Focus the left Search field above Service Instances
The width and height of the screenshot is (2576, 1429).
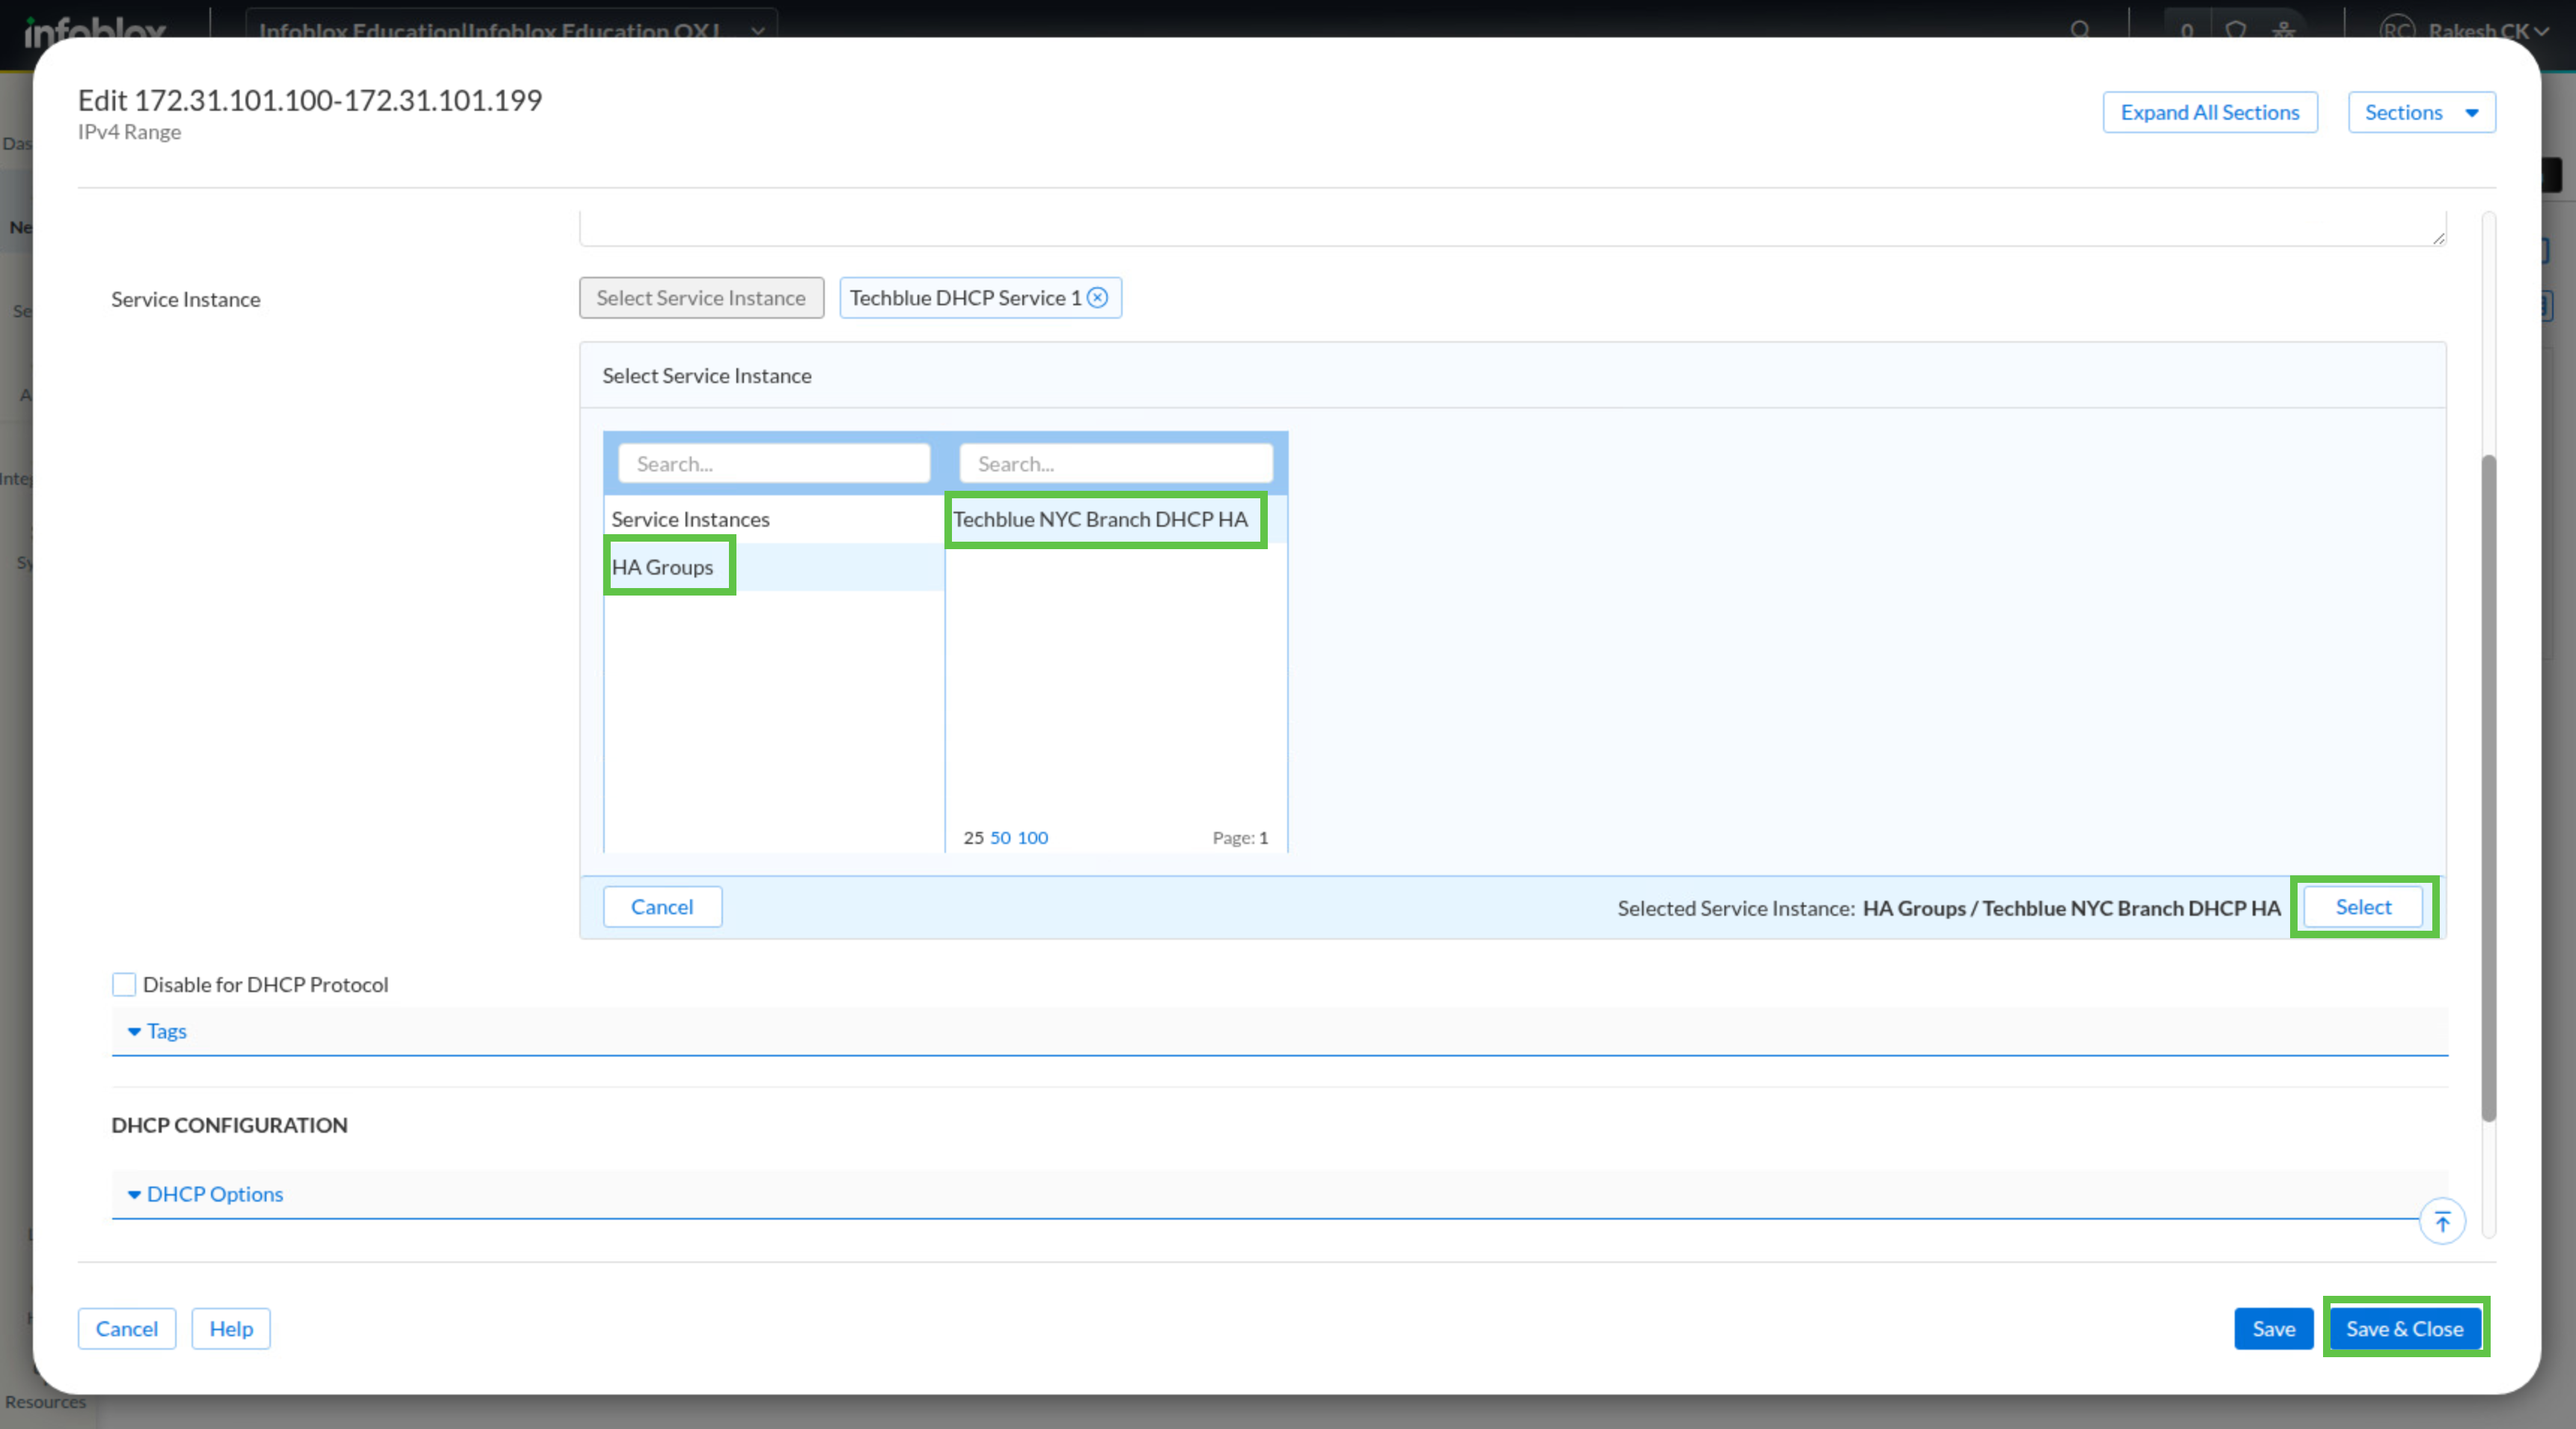[x=774, y=464]
